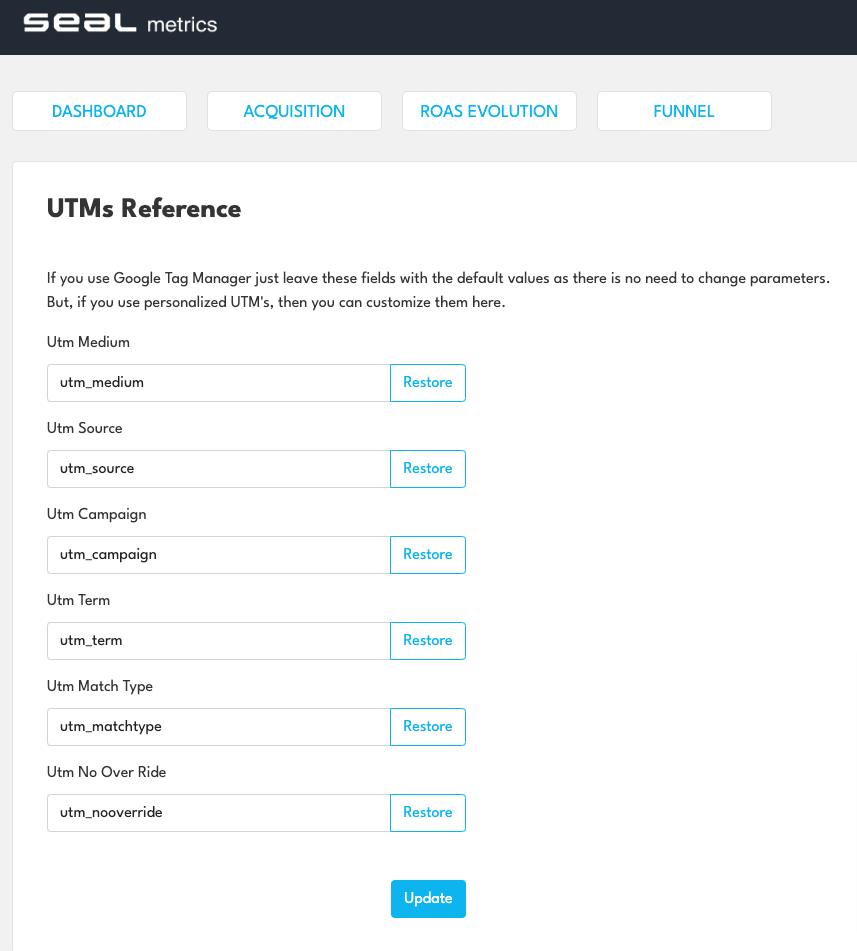Image resolution: width=857 pixels, height=951 pixels.
Task: Click the Update button to save UTMs
Action: point(428,898)
